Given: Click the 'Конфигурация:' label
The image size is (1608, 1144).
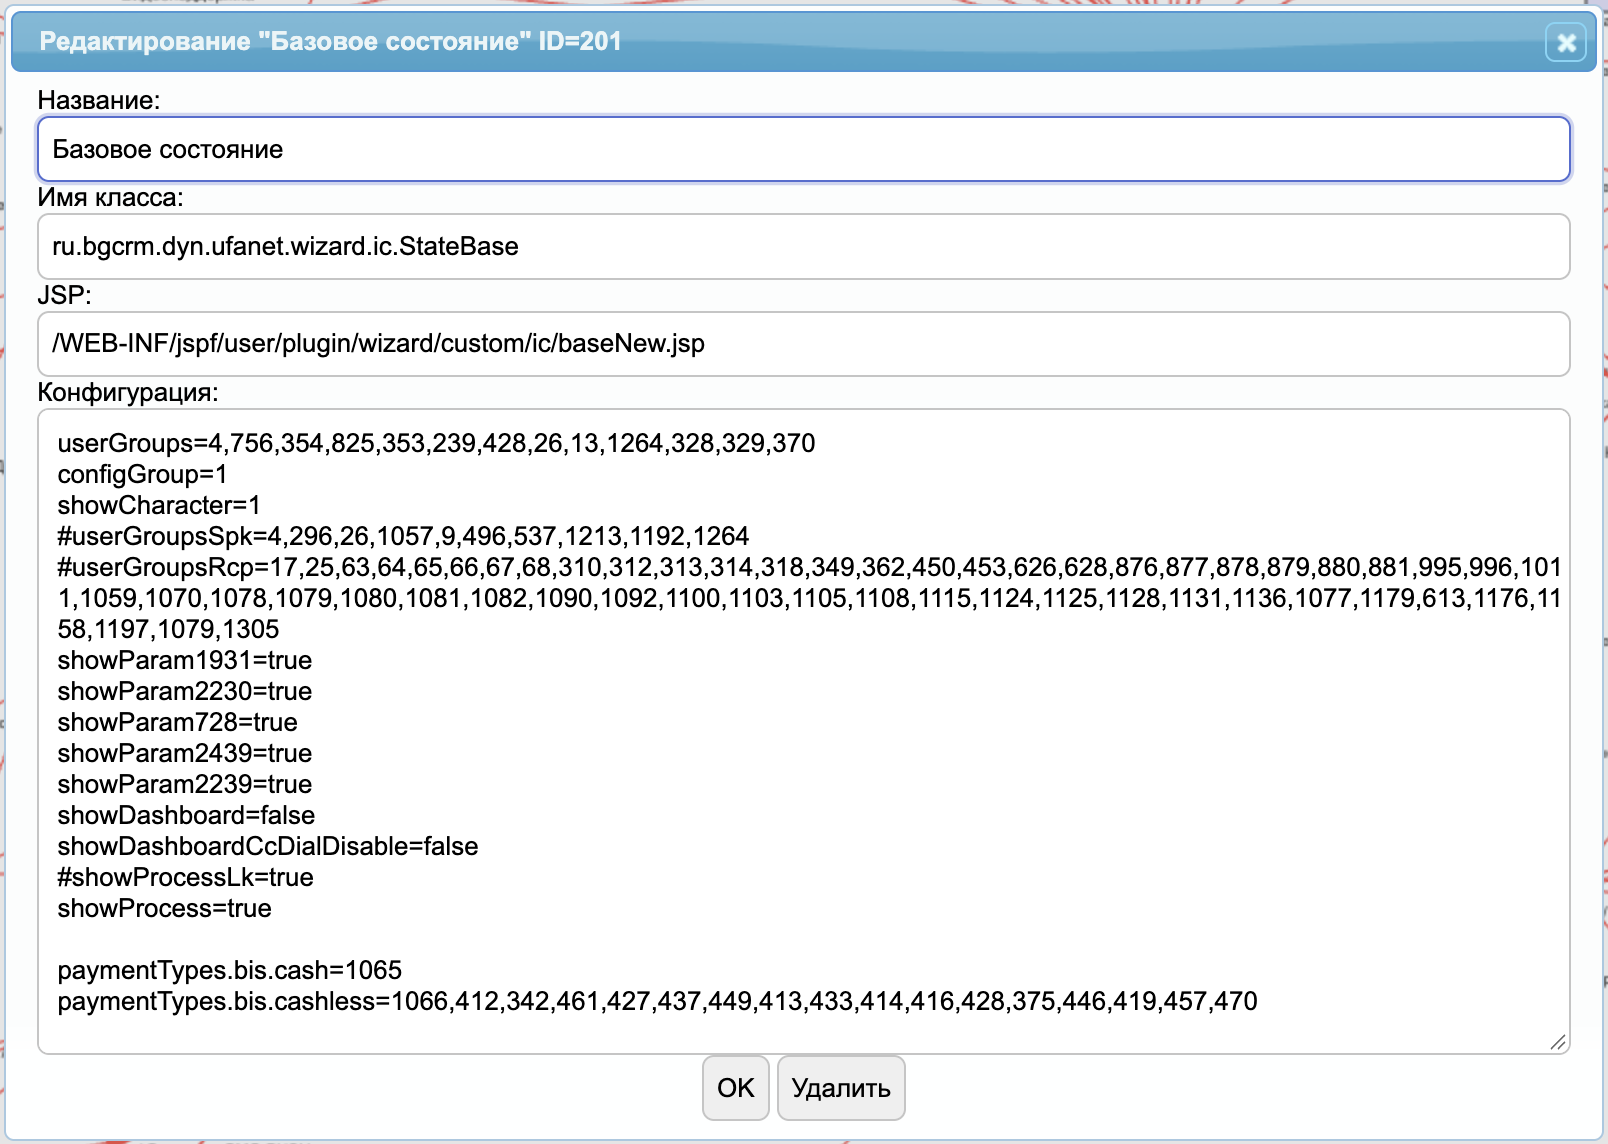Looking at the screenshot, I should tap(128, 392).
